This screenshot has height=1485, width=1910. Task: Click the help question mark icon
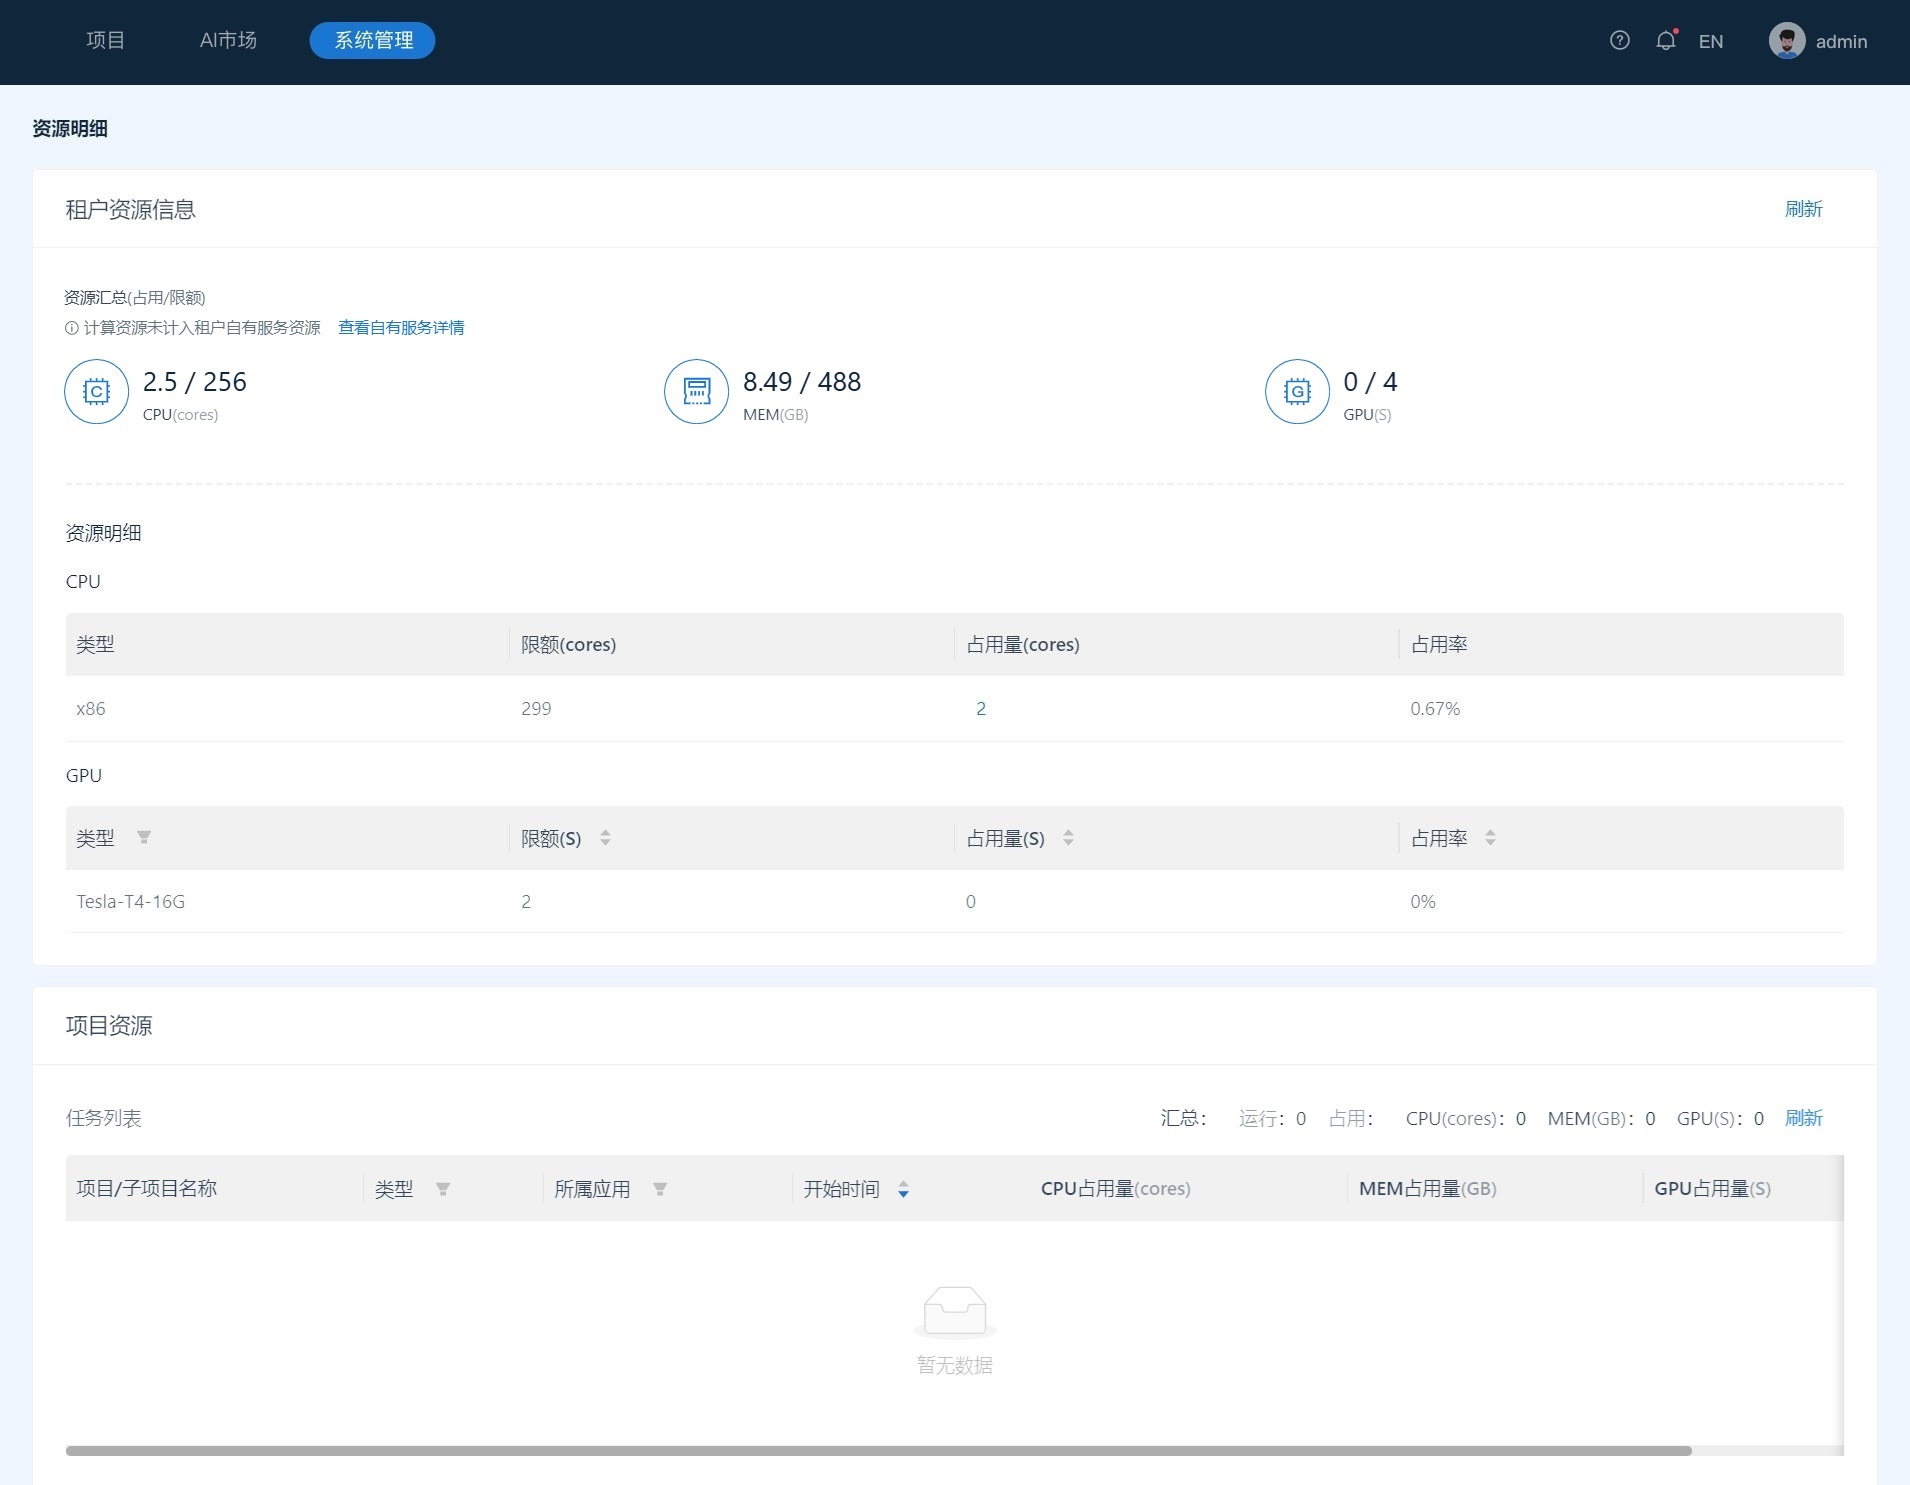[x=1619, y=41]
